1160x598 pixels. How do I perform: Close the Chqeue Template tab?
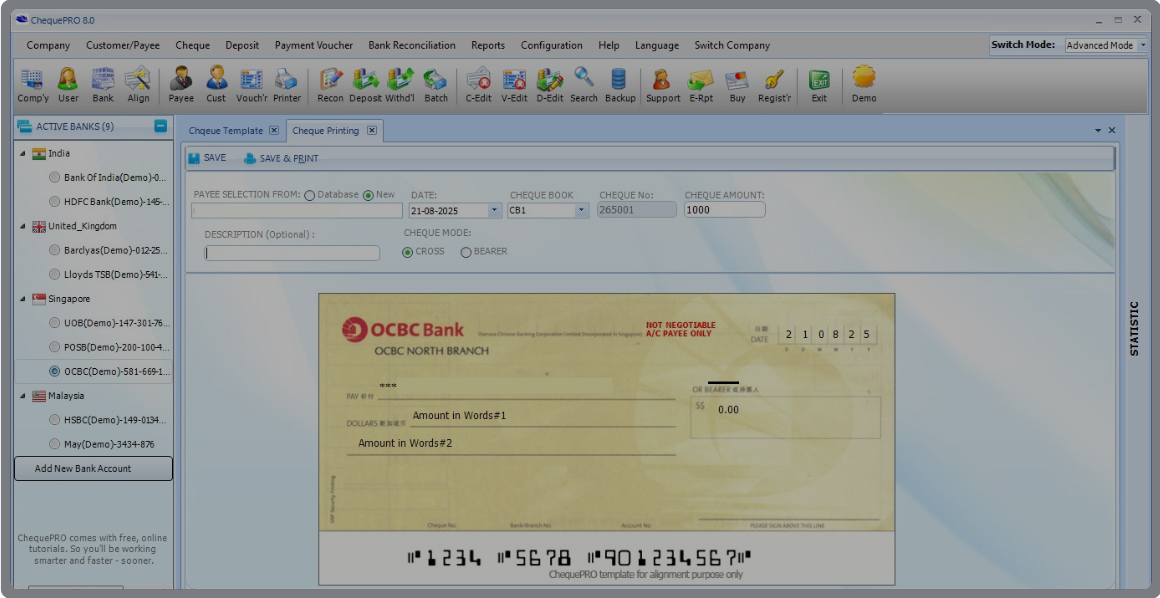click(x=274, y=130)
